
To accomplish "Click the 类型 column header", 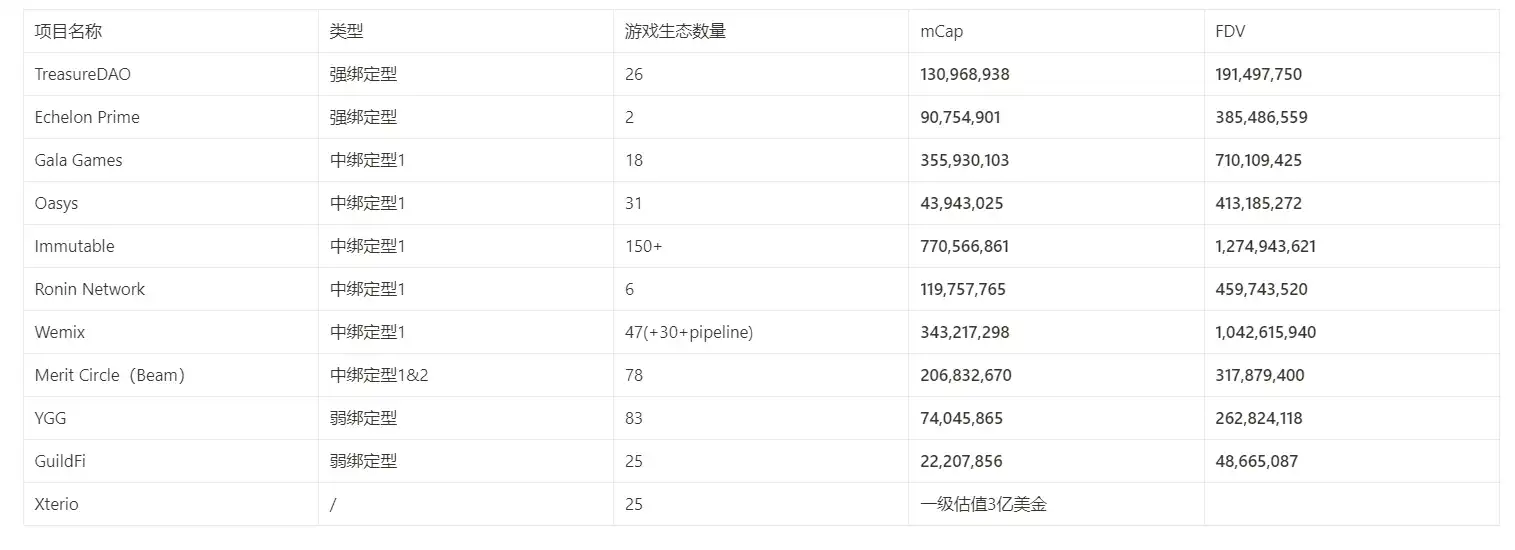I will (346, 31).
